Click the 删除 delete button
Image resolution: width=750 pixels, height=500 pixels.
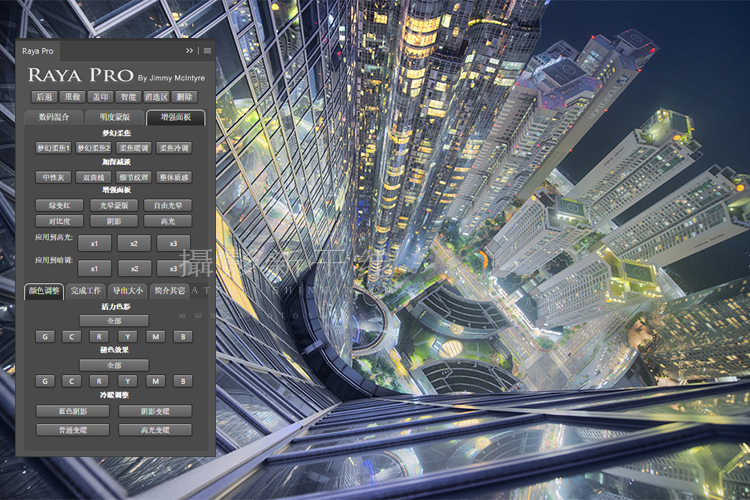(x=184, y=97)
